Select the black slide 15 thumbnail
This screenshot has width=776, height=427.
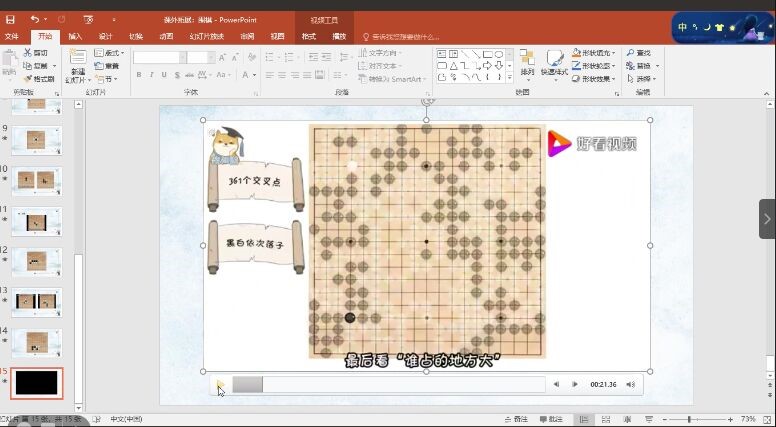coord(37,383)
